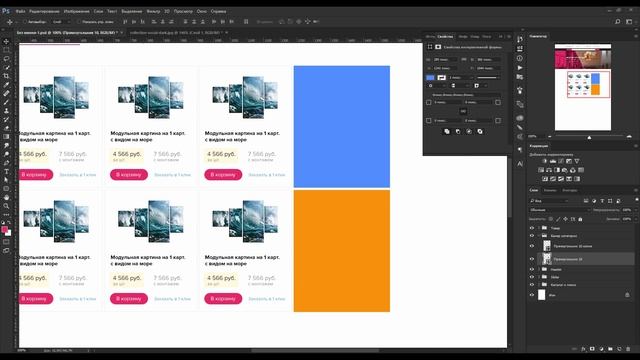Click the foreground color swatch in toolbox
Screen dimensions: 640x360
pos(4,230)
